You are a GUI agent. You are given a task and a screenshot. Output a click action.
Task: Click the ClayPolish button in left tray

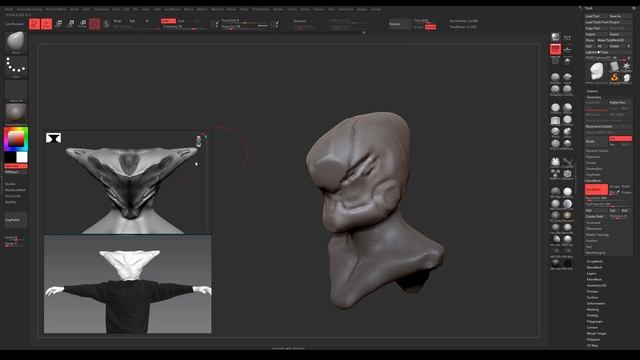pos(16,220)
